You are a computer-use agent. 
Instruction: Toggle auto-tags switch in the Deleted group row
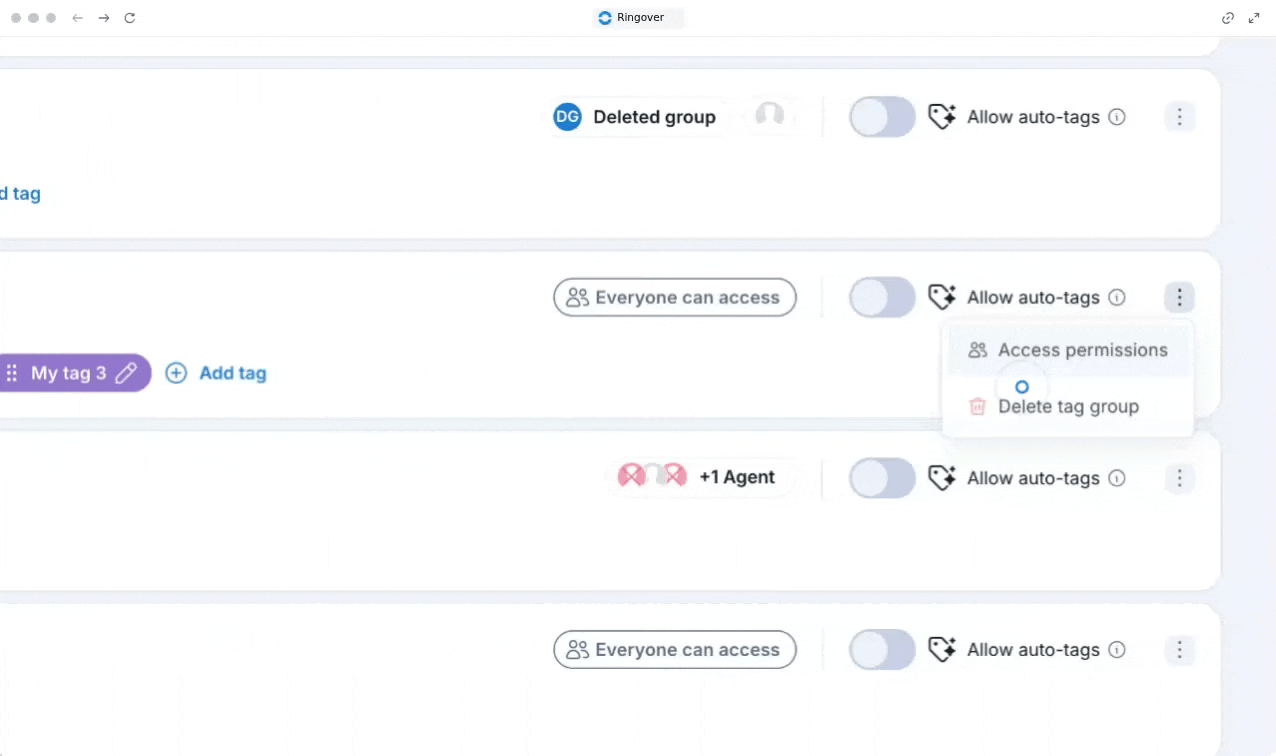click(882, 117)
